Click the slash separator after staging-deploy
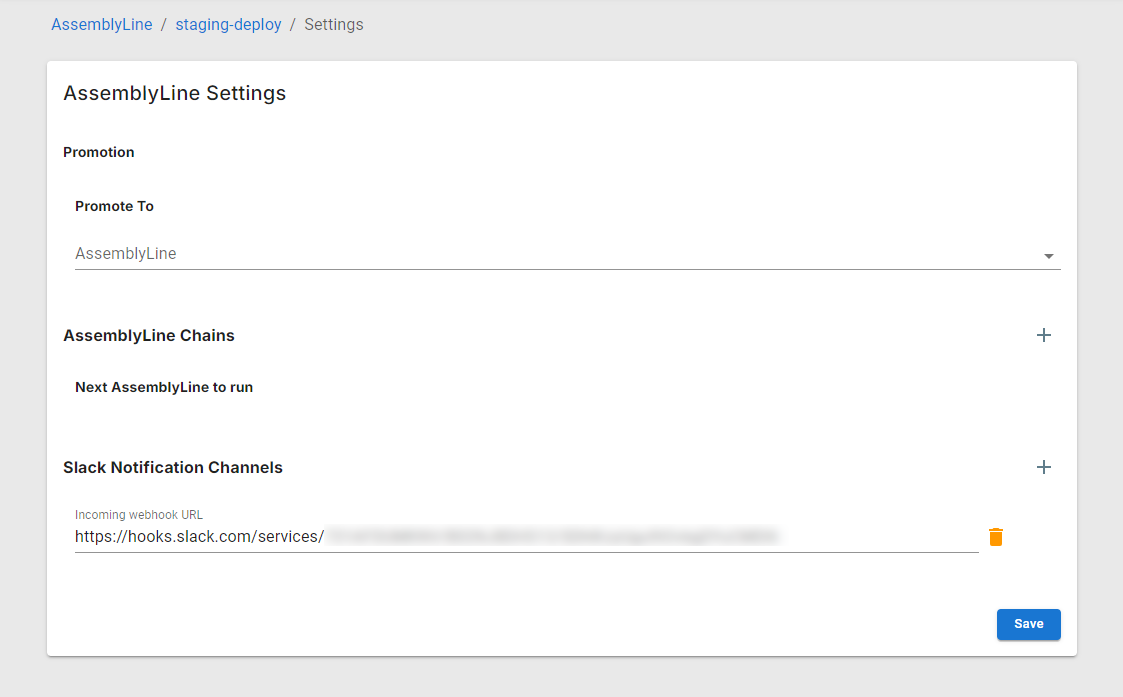 [x=293, y=24]
